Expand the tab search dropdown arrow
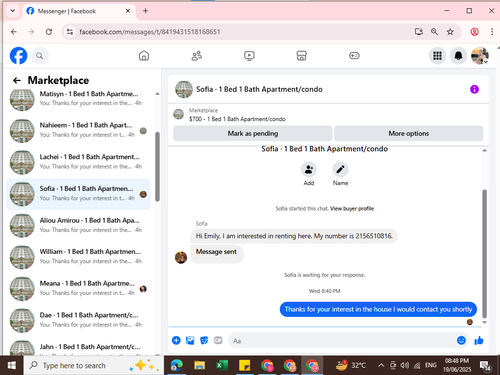This screenshot has width=500, height=375. pos(13,11)
